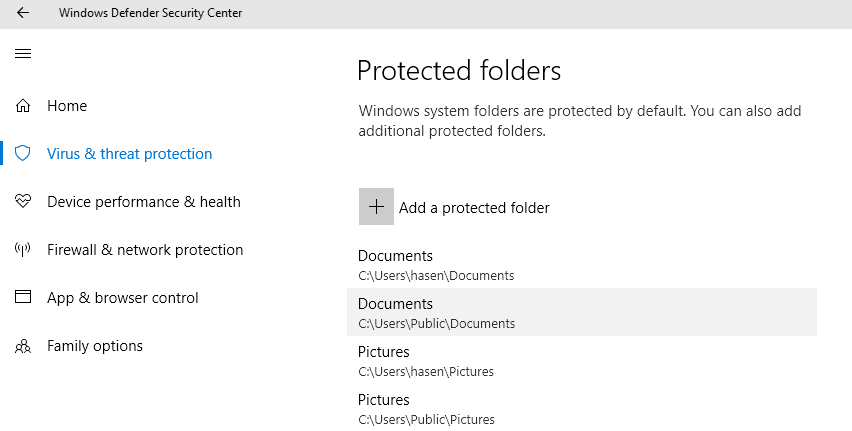Click the Firewall network antenna icon

23,250
